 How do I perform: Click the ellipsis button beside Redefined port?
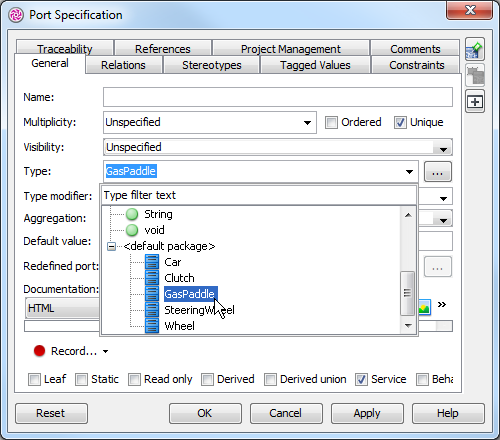pos(438,267)
